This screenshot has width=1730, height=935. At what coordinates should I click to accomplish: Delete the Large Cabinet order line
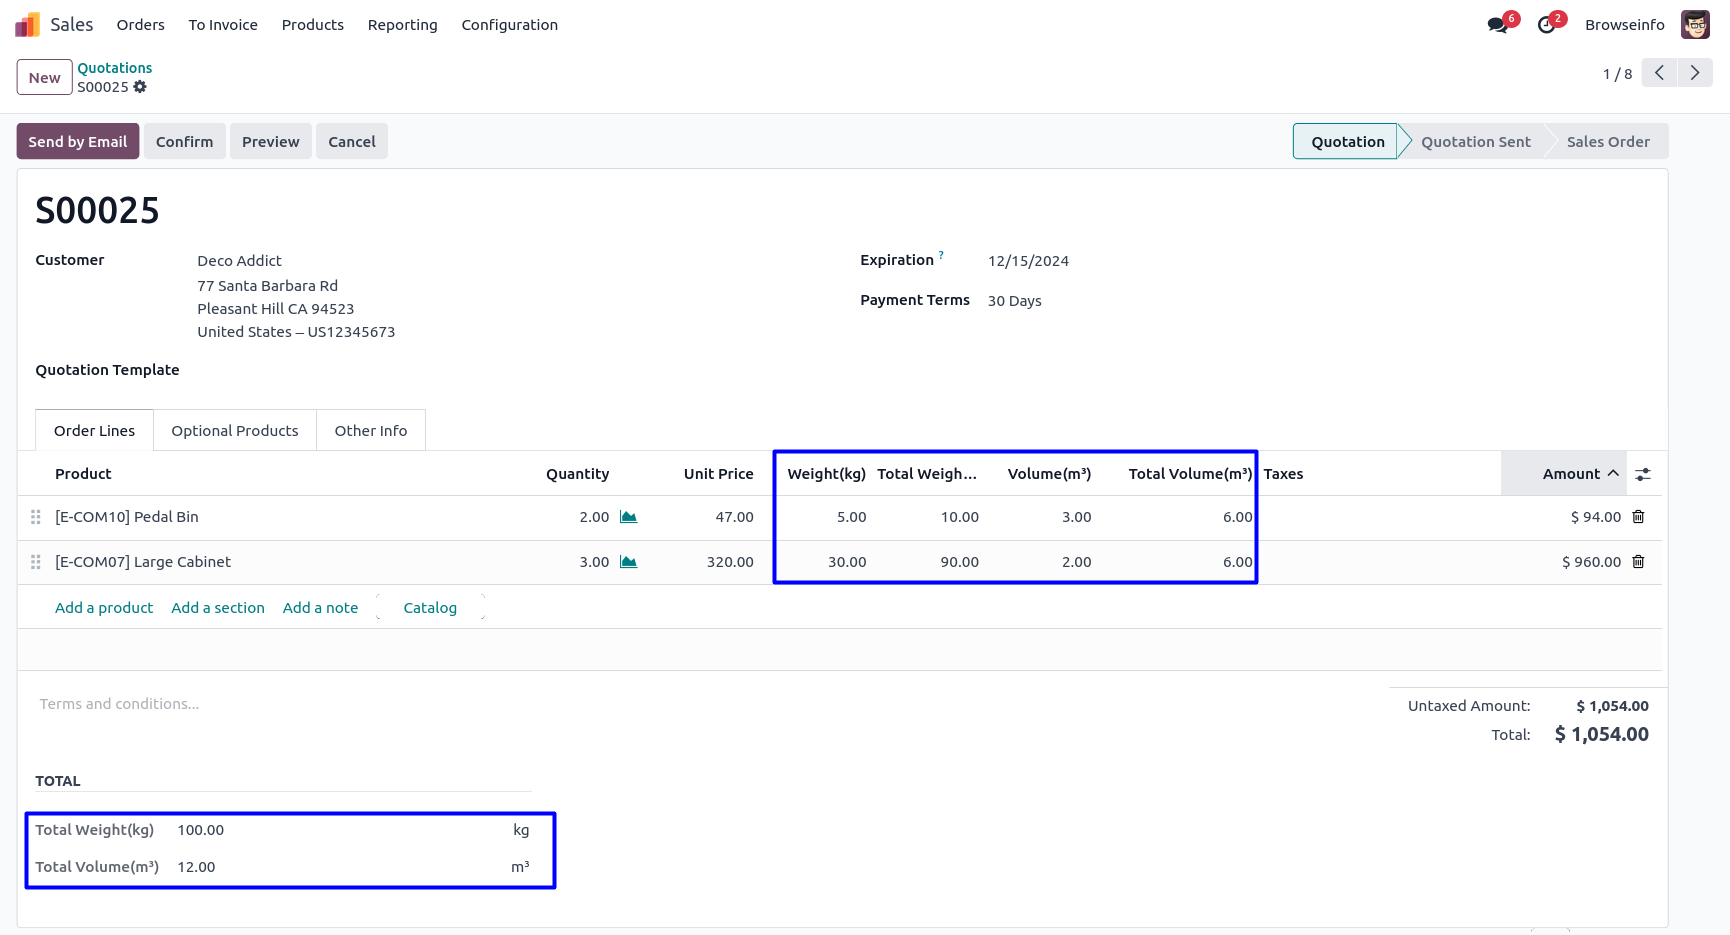tap(1638, 562)
